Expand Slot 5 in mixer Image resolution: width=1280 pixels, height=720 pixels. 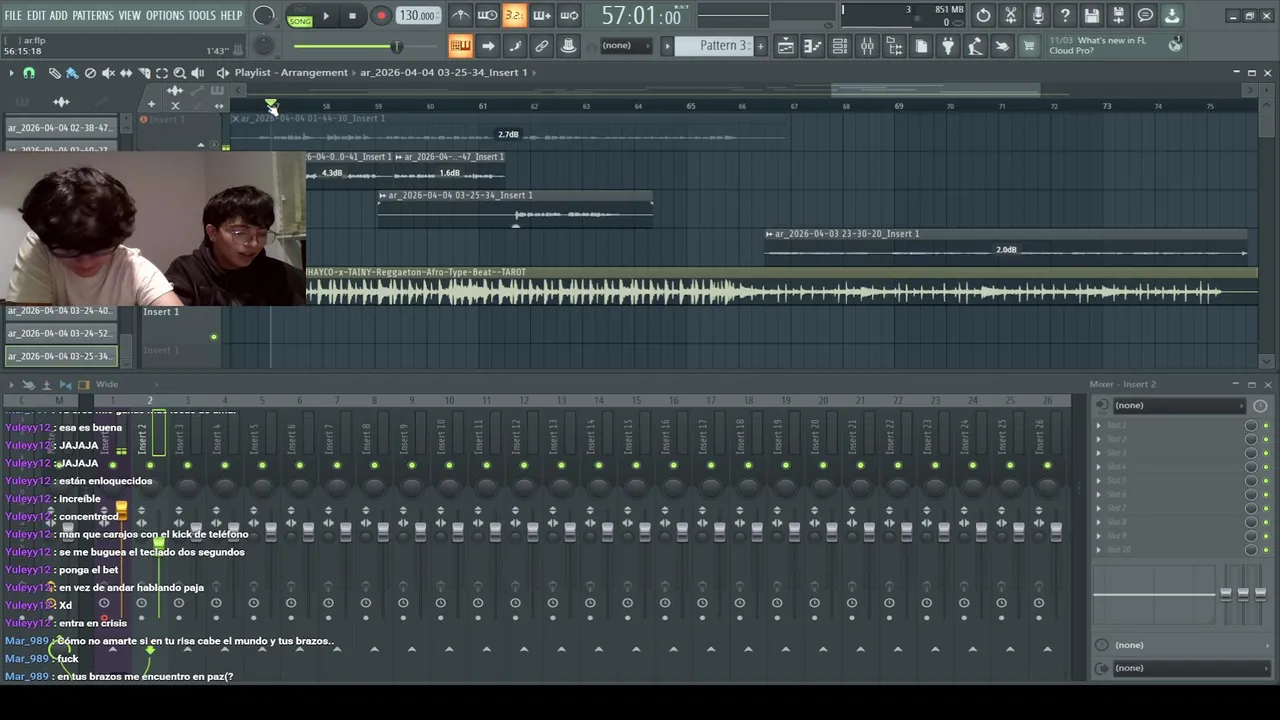(x=1099, y=481)
